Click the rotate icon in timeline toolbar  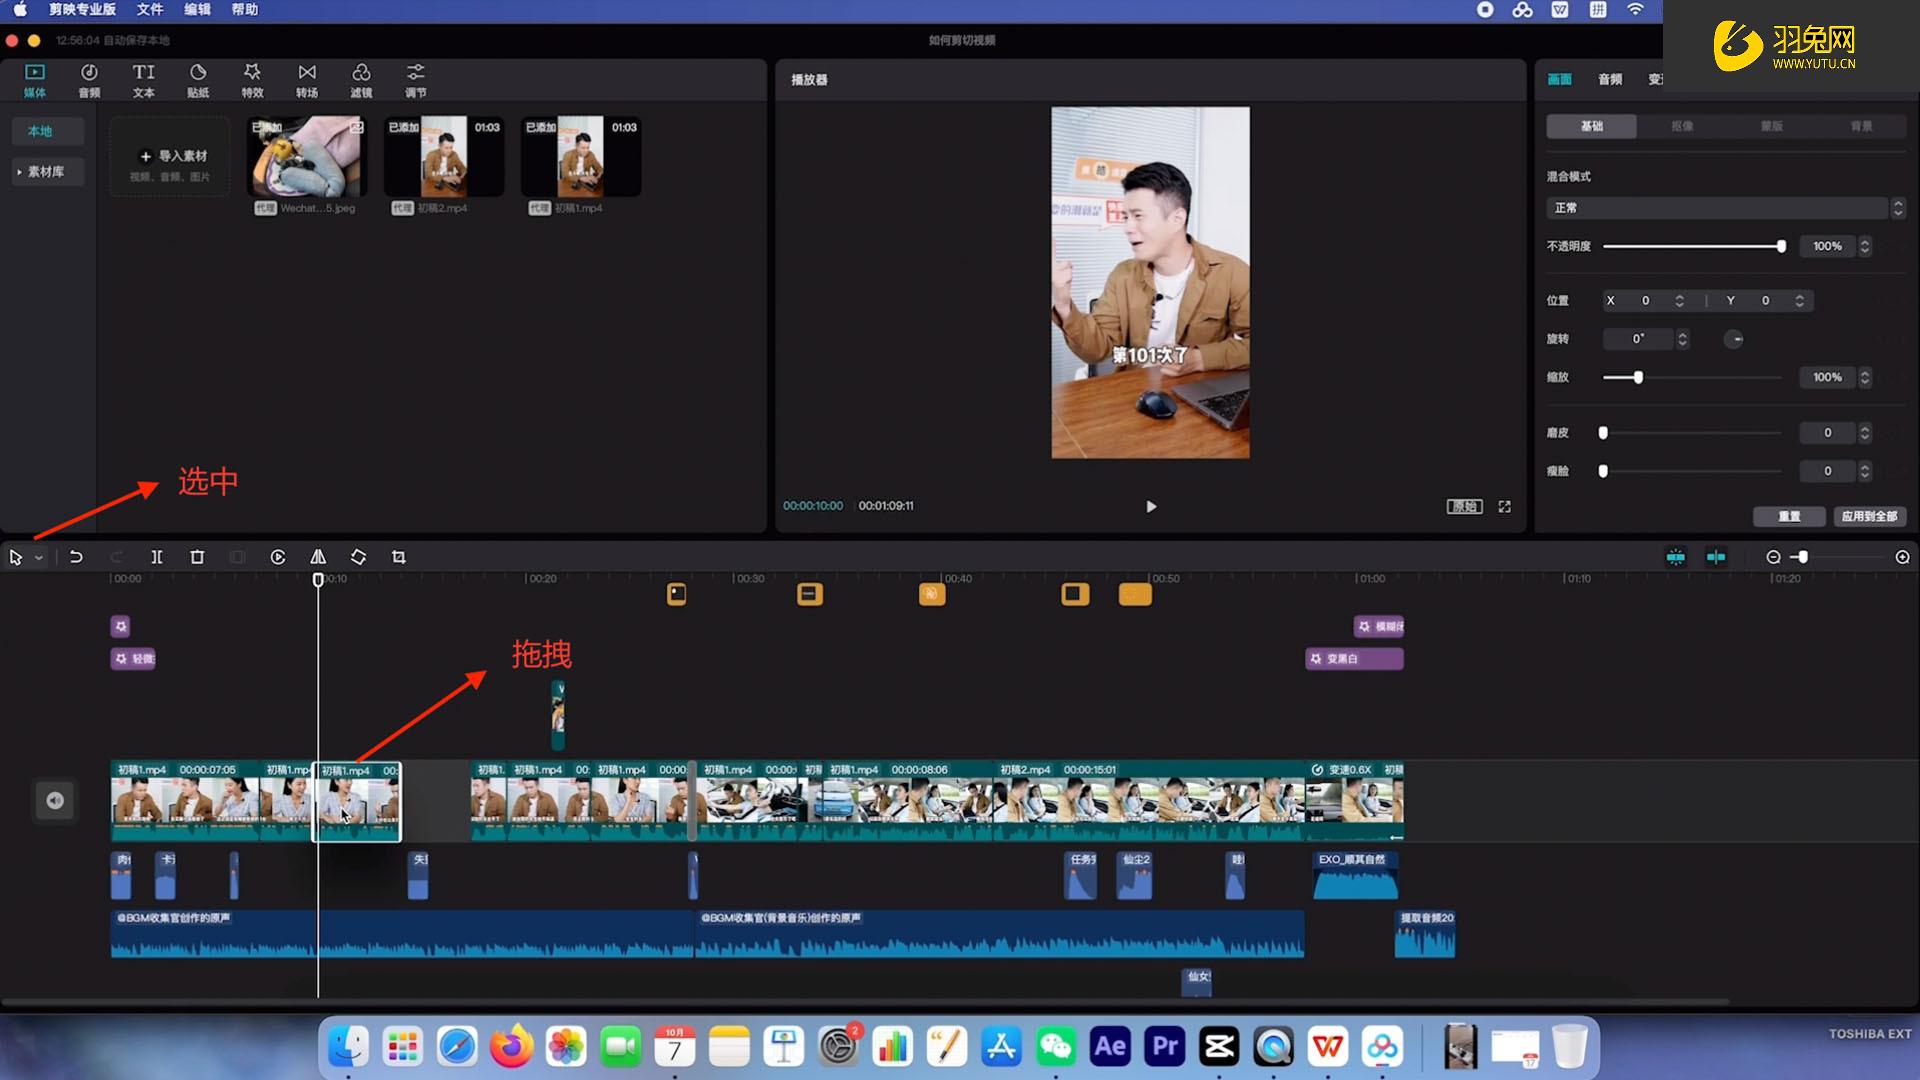358,557
